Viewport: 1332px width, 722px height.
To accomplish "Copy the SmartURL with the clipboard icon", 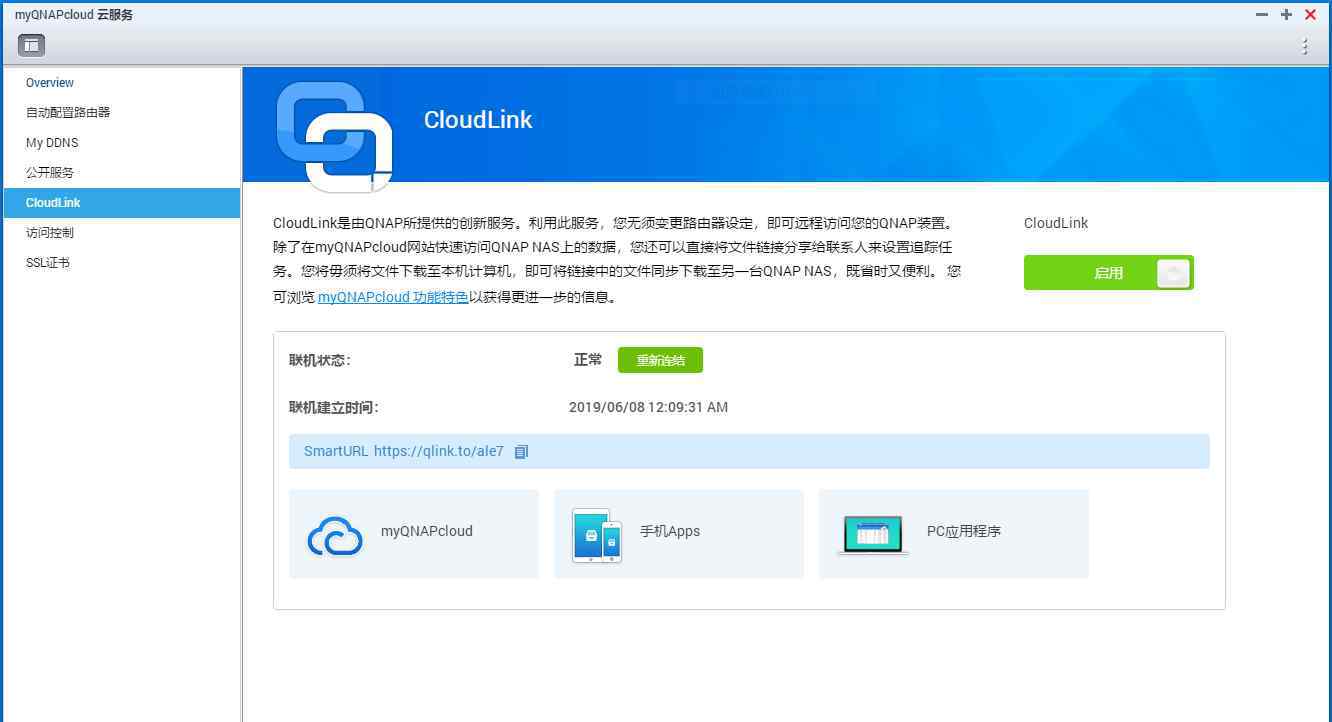I will pyautogui.click(x=521, y=452).
